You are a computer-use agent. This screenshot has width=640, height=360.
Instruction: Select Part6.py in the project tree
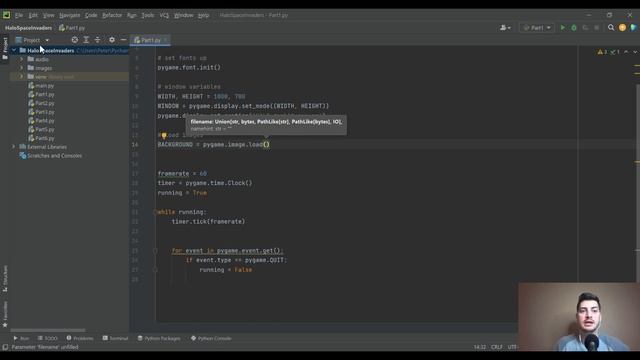coord(41,138)
